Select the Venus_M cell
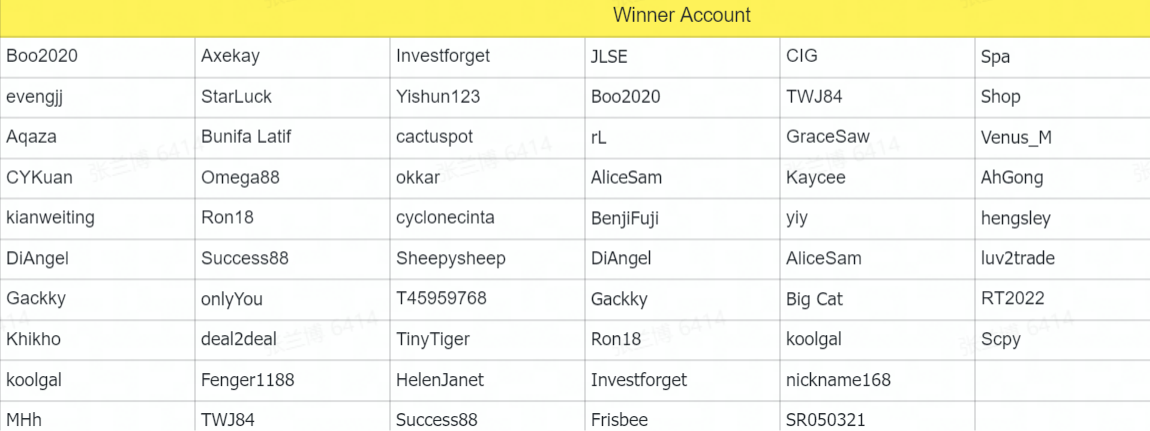The height and width of the screenshot is (431, 1150). (1063, 137)
